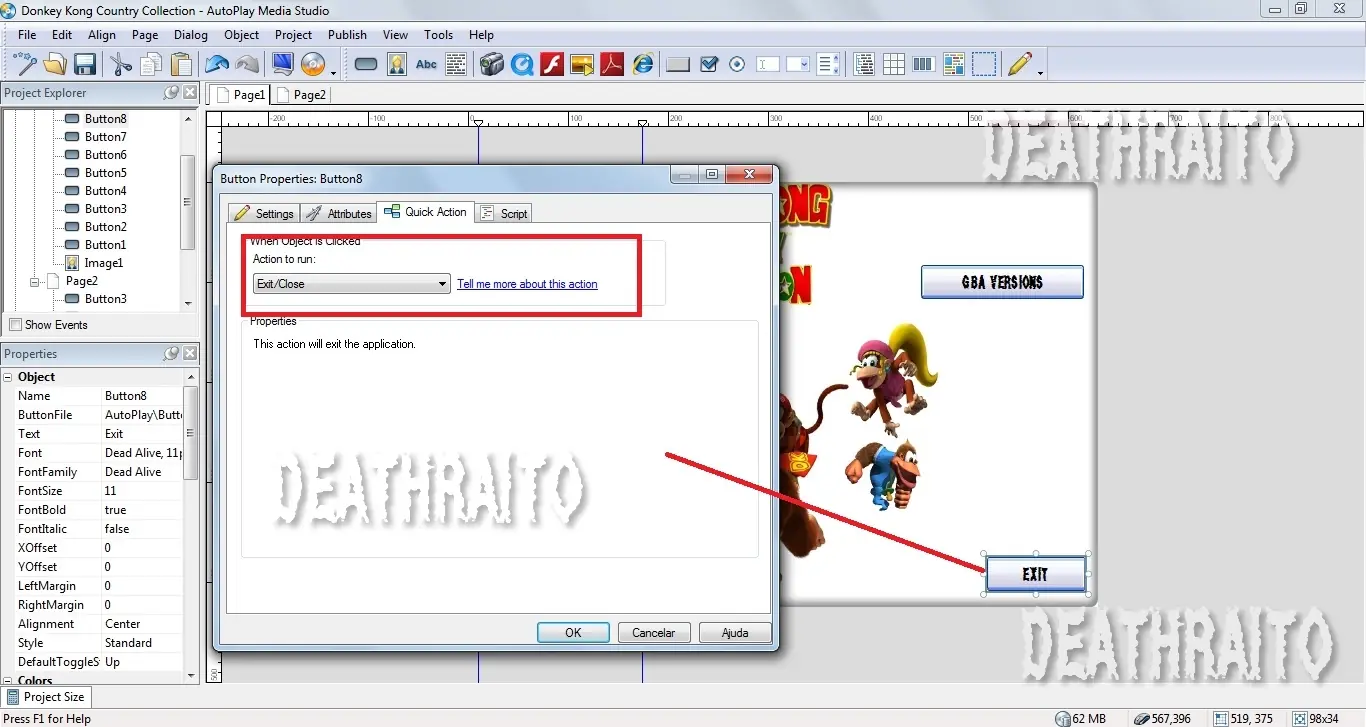Insert a QuickTime object
The width and height of the screenshot is (1366, 727).
(521, 64)
